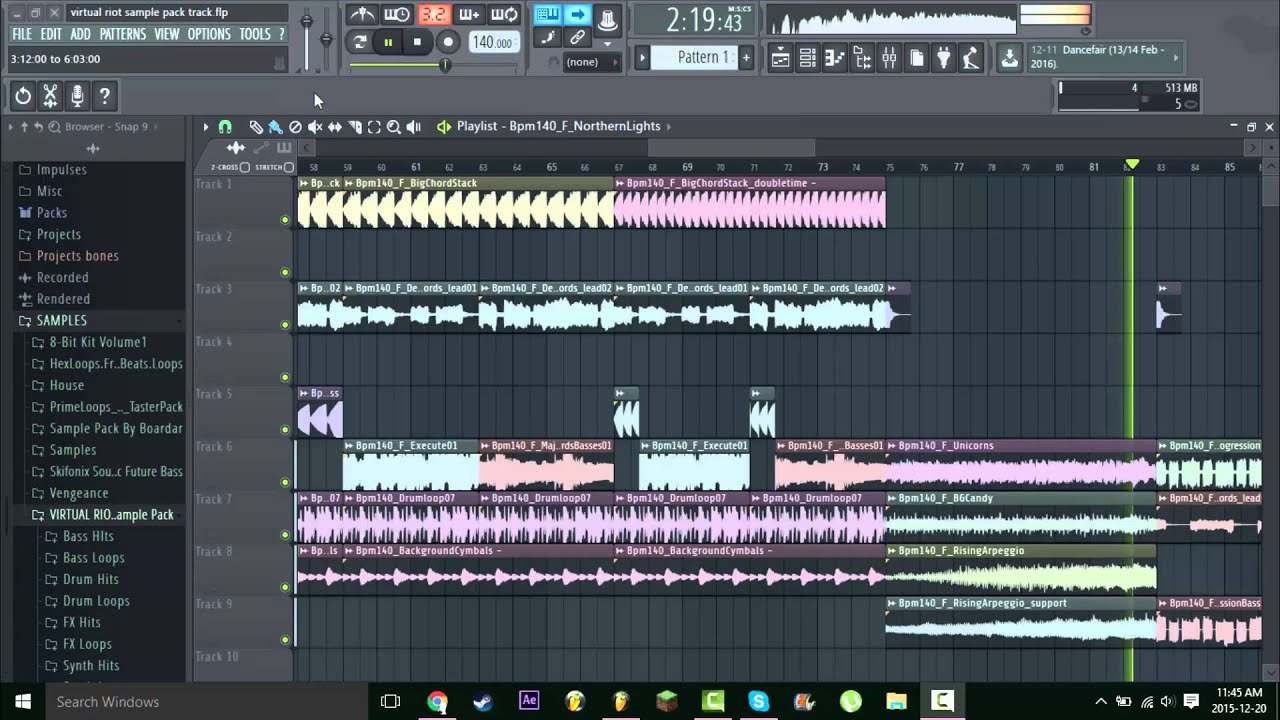Click the news download icon
The image size is (1280, 720).
tap(1009, 59)
